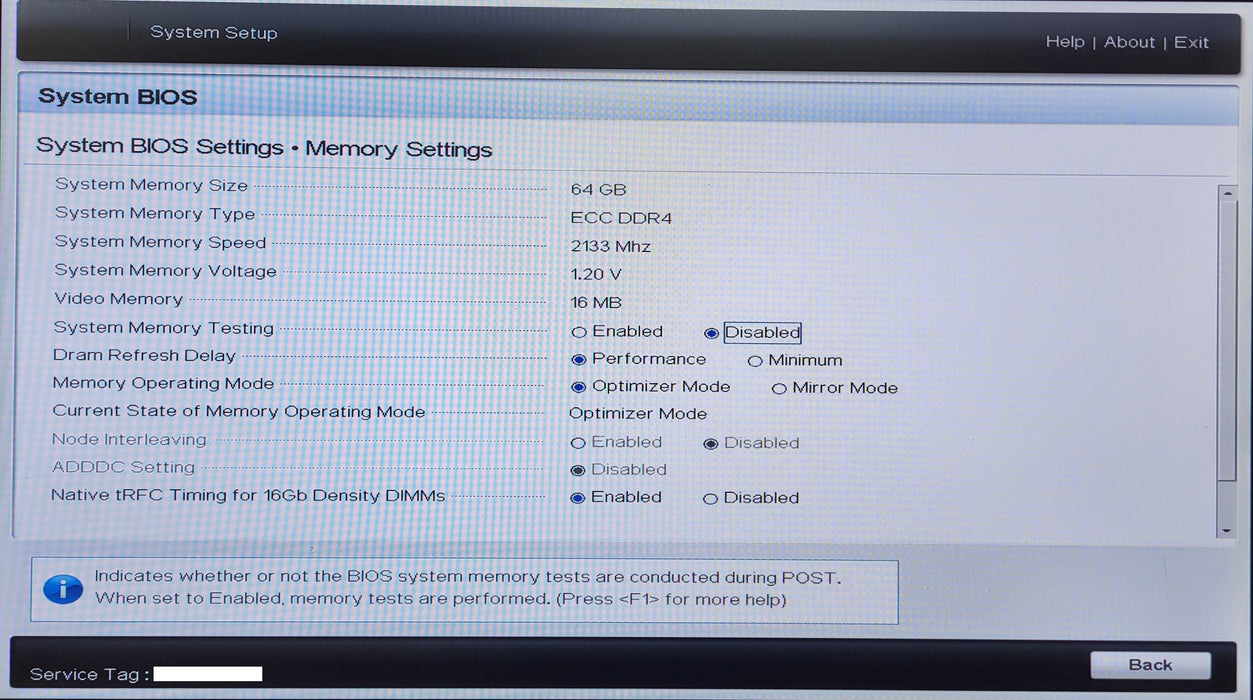
Task: Click the System Memory Speed label
Action: [160, 242]
